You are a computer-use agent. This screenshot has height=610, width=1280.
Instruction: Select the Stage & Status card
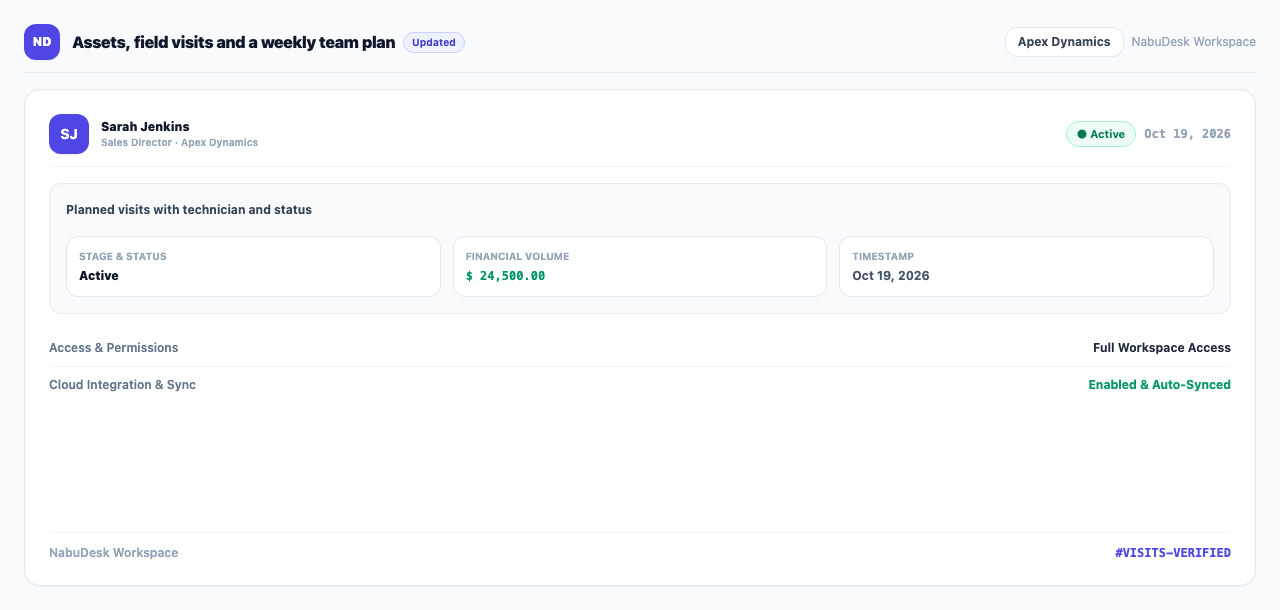(x=253, y=266)
